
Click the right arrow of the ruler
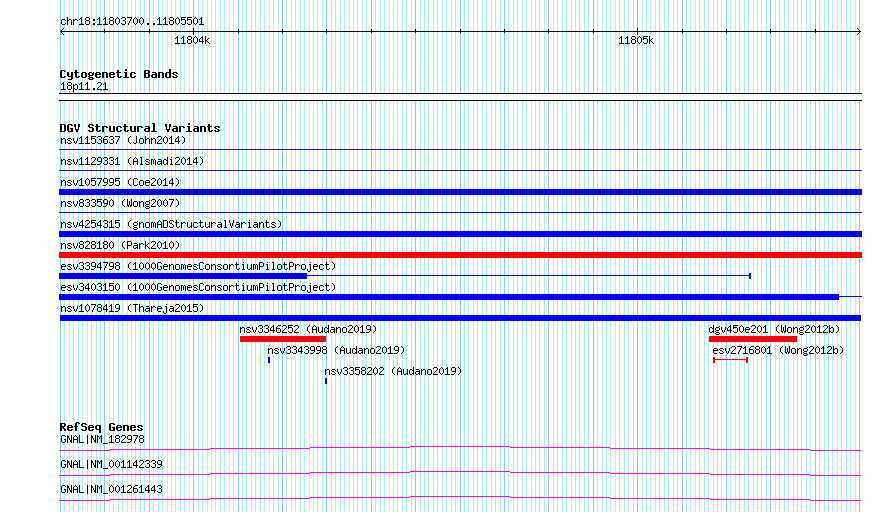(x=859, y=31)
